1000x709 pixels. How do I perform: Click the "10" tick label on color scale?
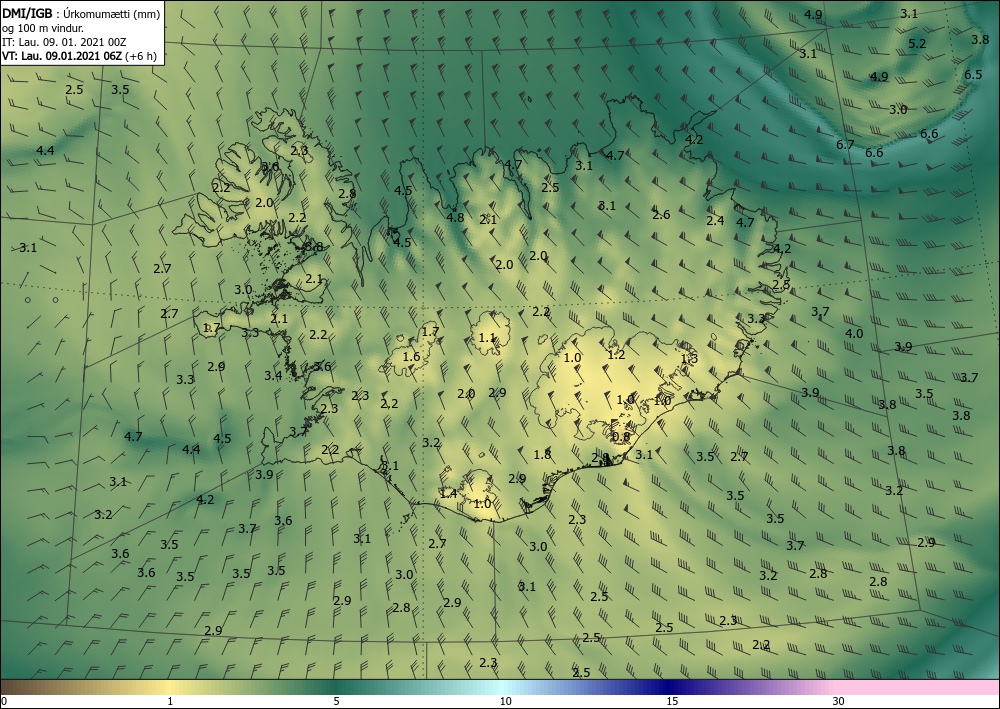[x=505, y=701]
